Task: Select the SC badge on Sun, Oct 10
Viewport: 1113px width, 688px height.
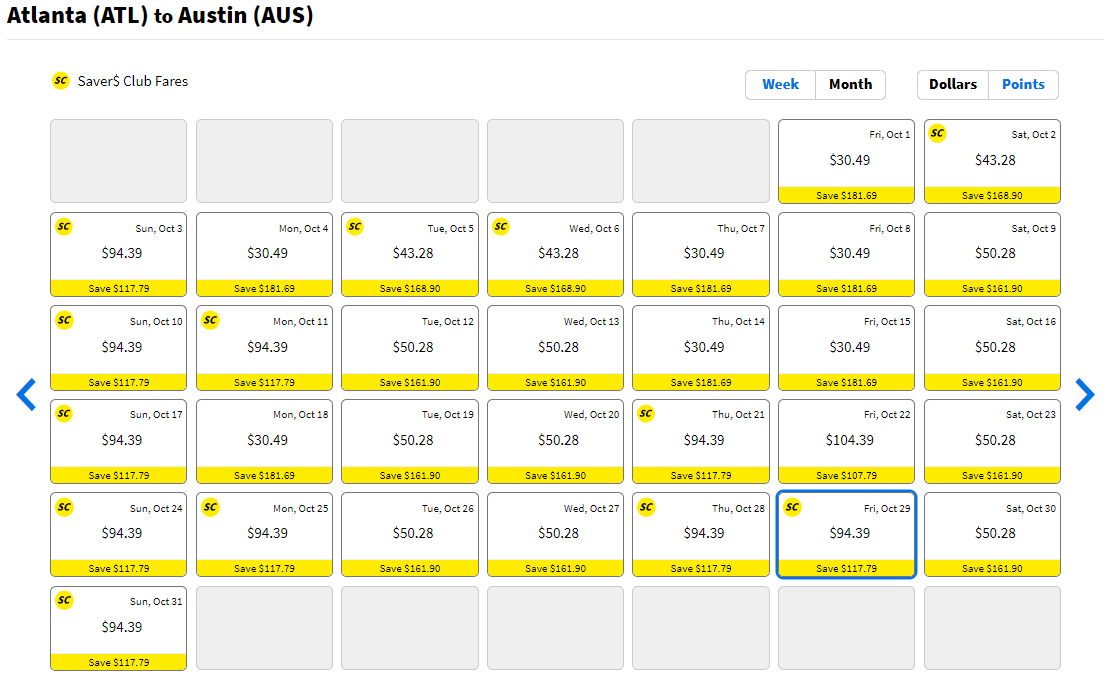Action: [x=63, y=320]
